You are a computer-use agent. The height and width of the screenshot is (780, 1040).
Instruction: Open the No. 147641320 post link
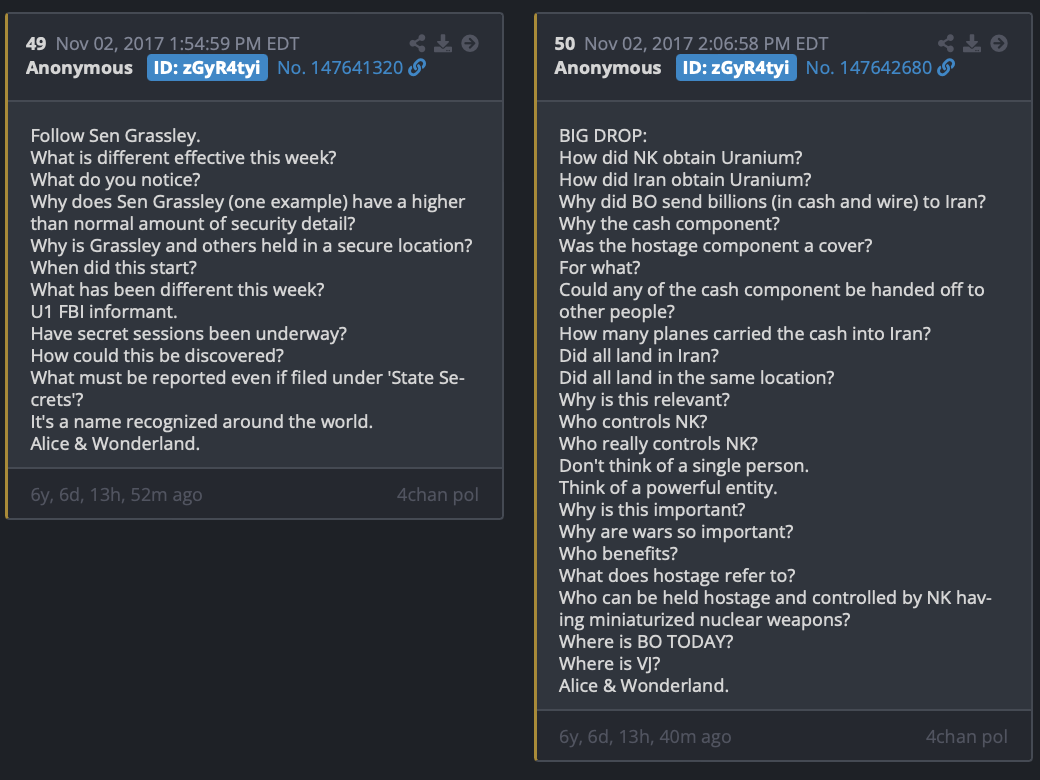tap(340, 68)
